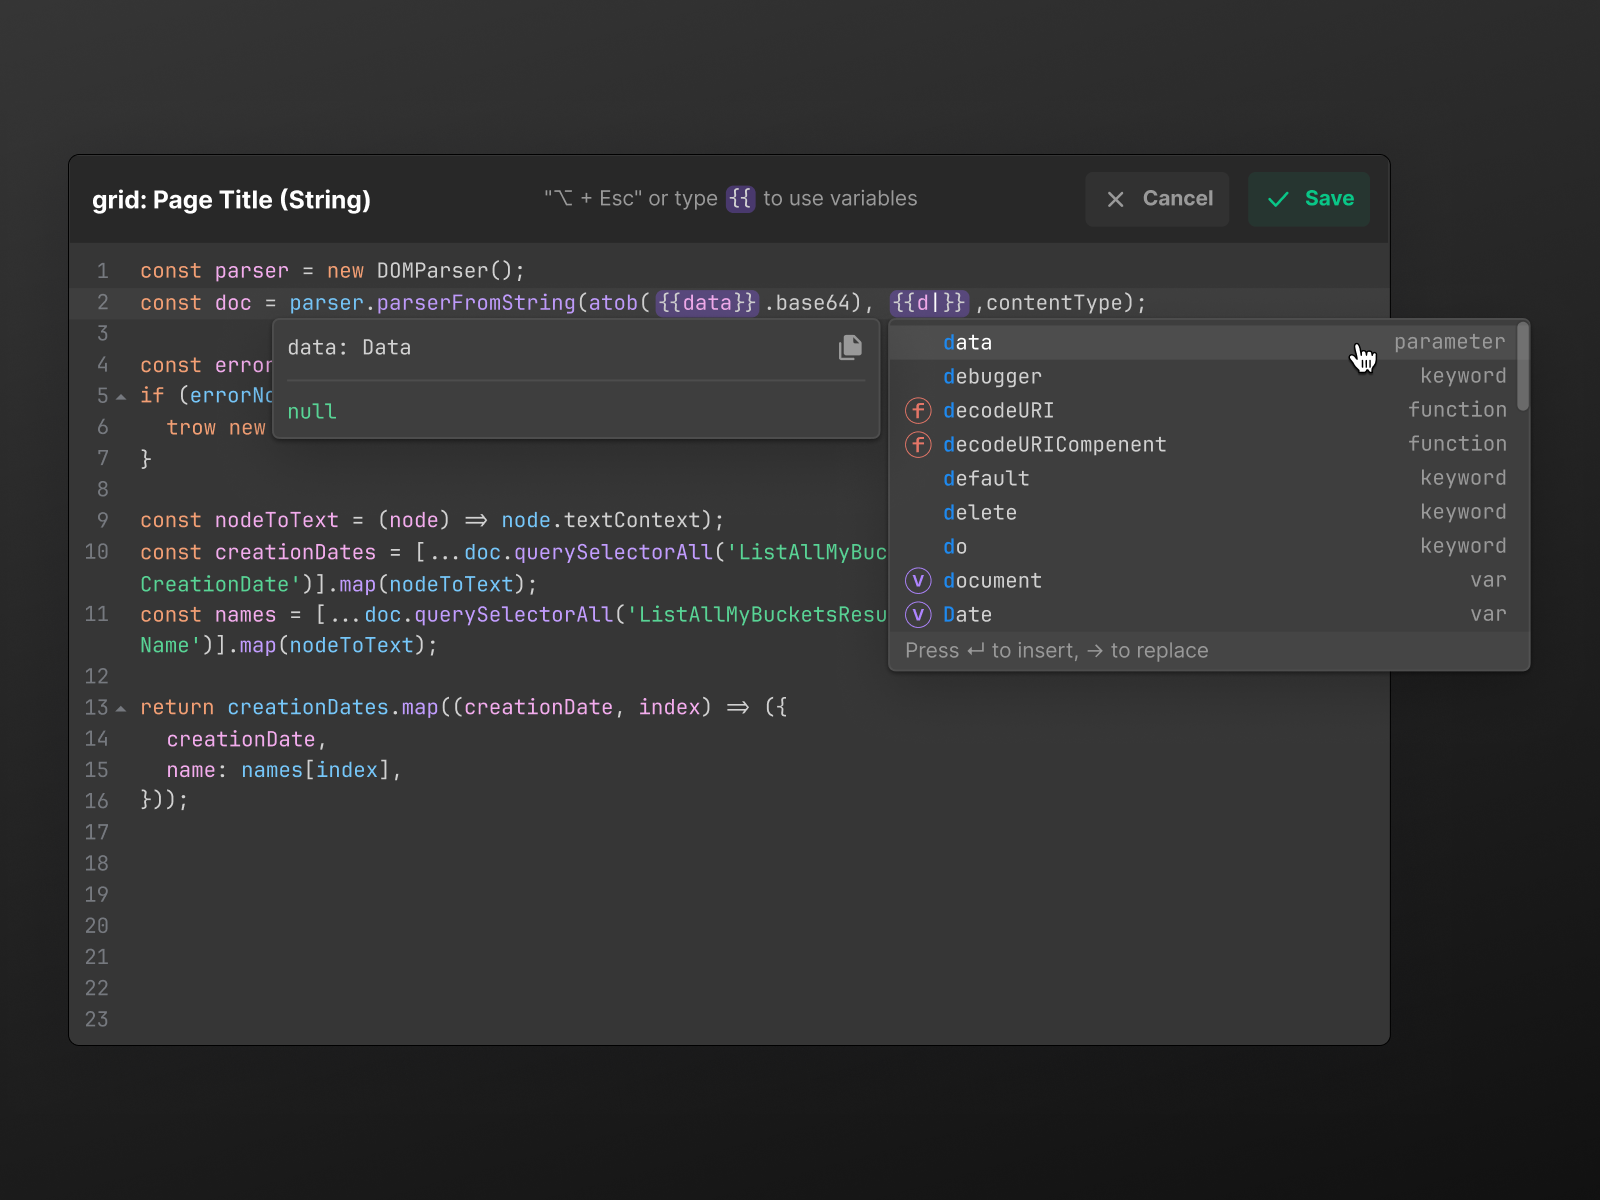Viewport: 1600px width, 1200px height.
Task: Cancel editing the Page Title
Action: pos(1157,199)
